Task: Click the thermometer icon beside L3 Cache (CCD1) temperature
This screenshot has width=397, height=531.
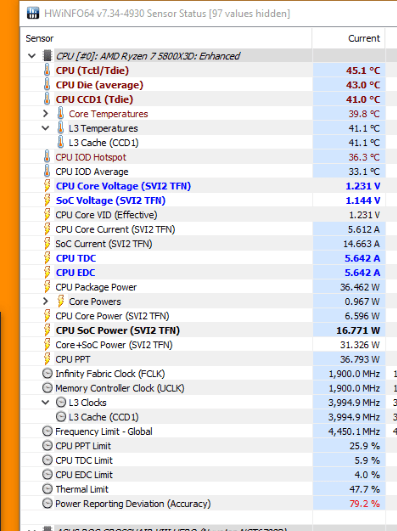Action: point(60,143)
